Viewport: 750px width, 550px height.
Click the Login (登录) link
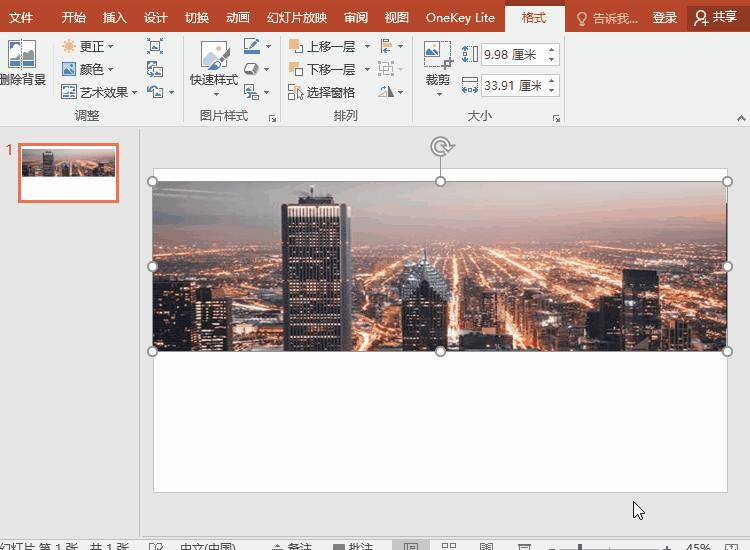pos(665,17)
